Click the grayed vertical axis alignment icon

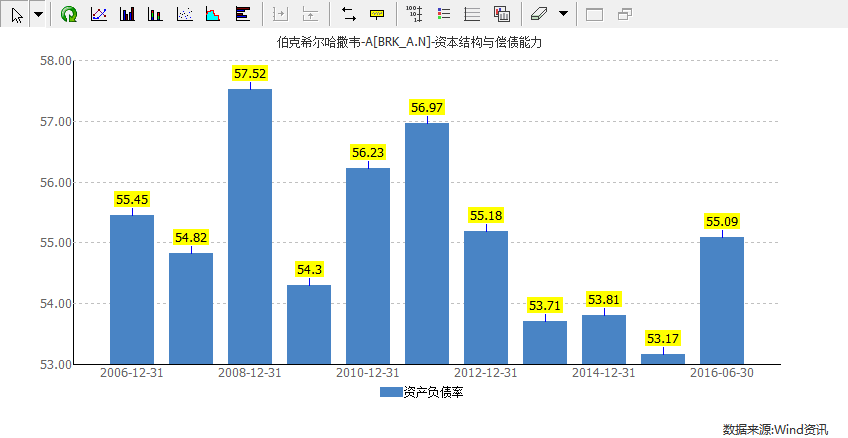pyautogui.click(x=310, y=15)
